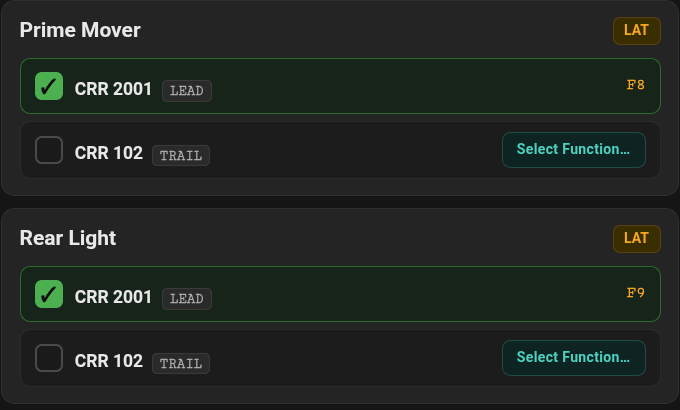Select CRR 102 label in Prime Mover
680x410 pixels.
(x=108, y=153)
